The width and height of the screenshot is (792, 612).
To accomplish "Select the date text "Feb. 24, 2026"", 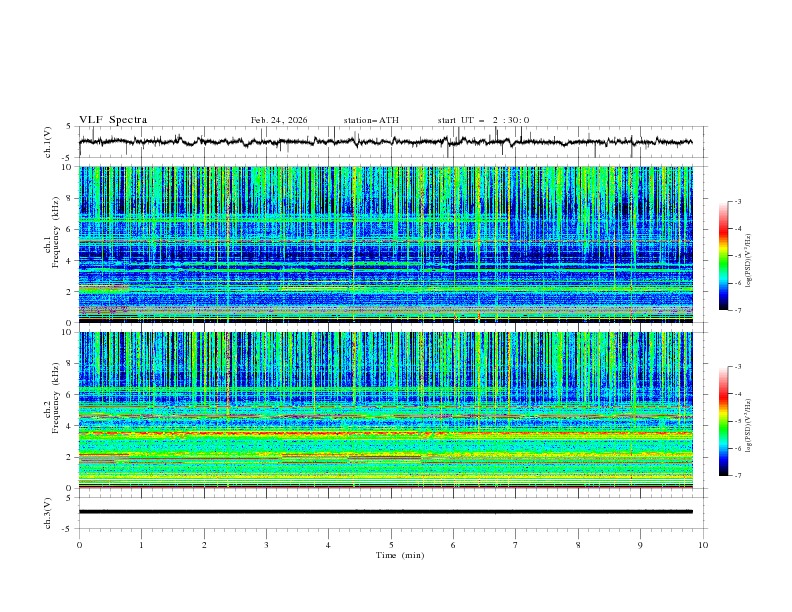I will (x=279, y=120).
